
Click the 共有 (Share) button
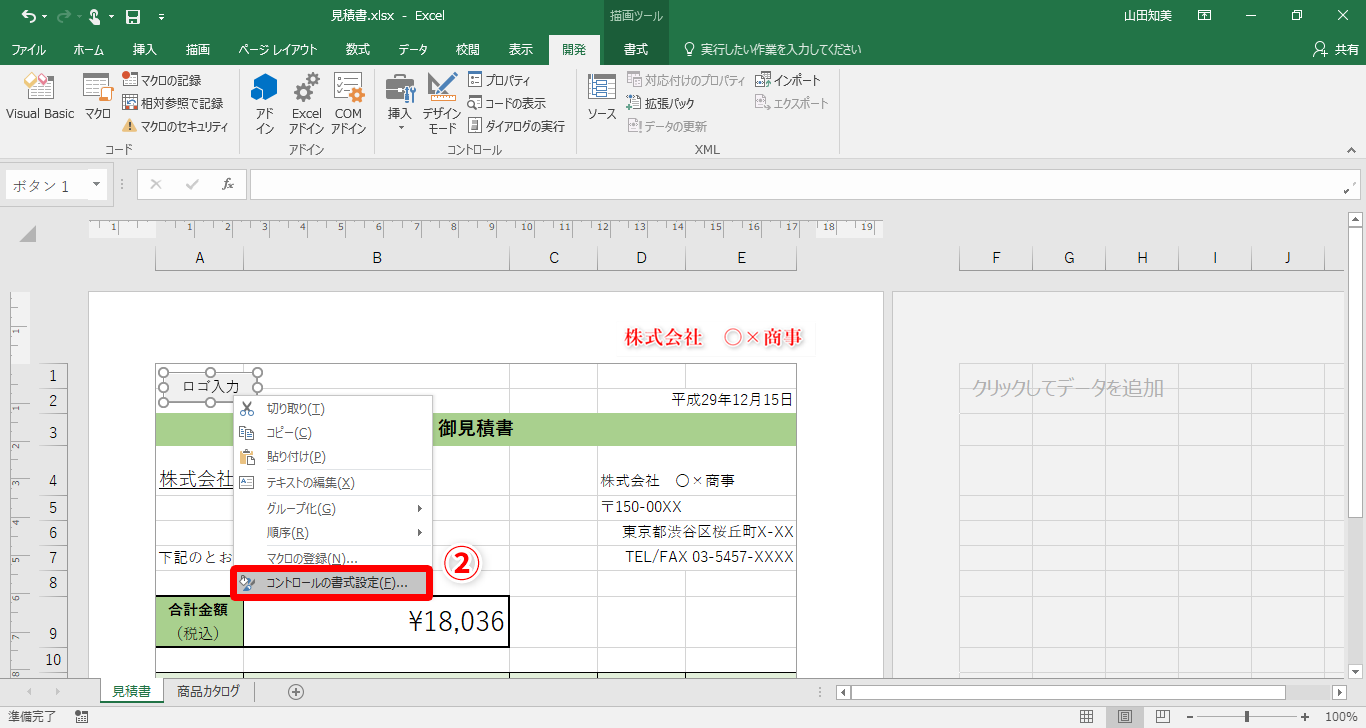click(1335, 49)
